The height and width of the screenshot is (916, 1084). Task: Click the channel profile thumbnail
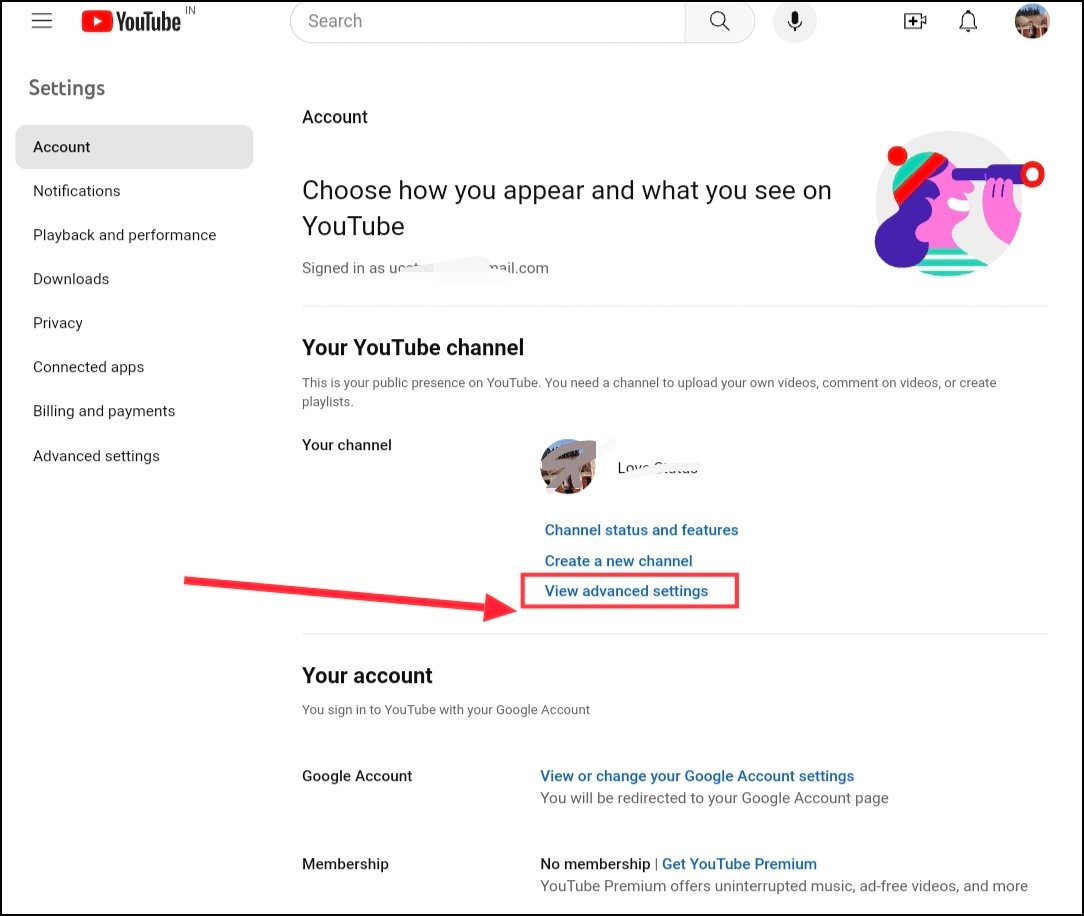568,467
